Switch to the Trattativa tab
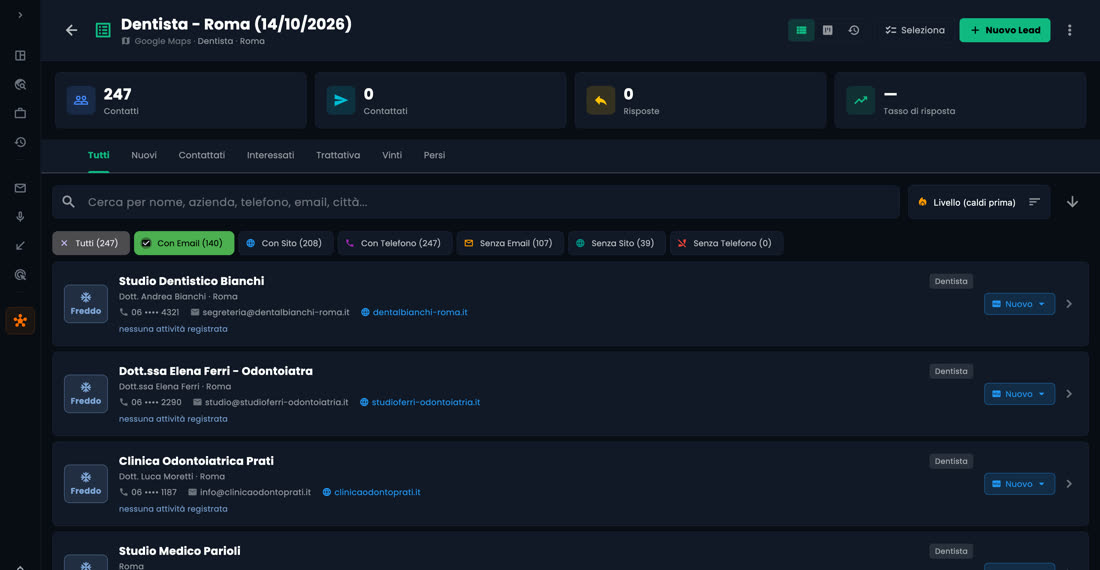The image size is (1100, 570). [x=338, y=155]
